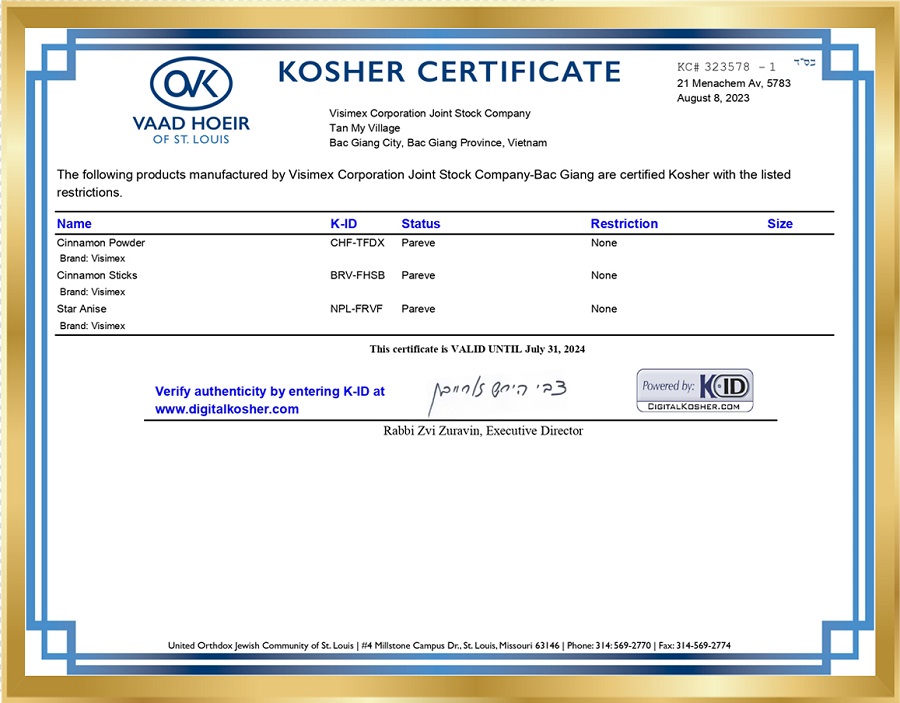Click the 'Tan My Village' line
The image size is (900, 703).
(x=364, y=128)
